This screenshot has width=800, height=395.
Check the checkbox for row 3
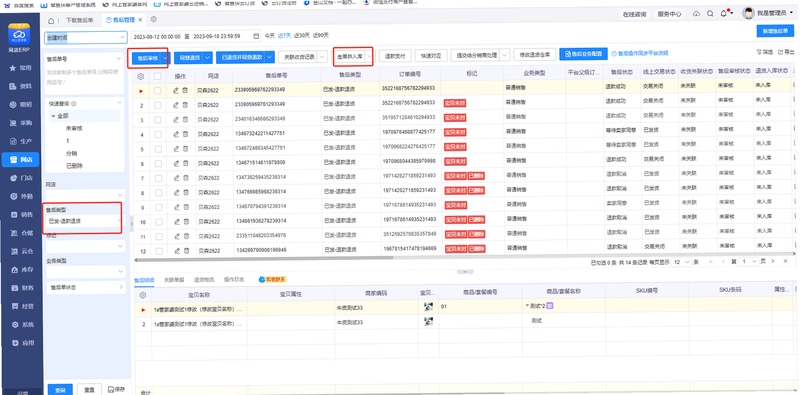158,119
